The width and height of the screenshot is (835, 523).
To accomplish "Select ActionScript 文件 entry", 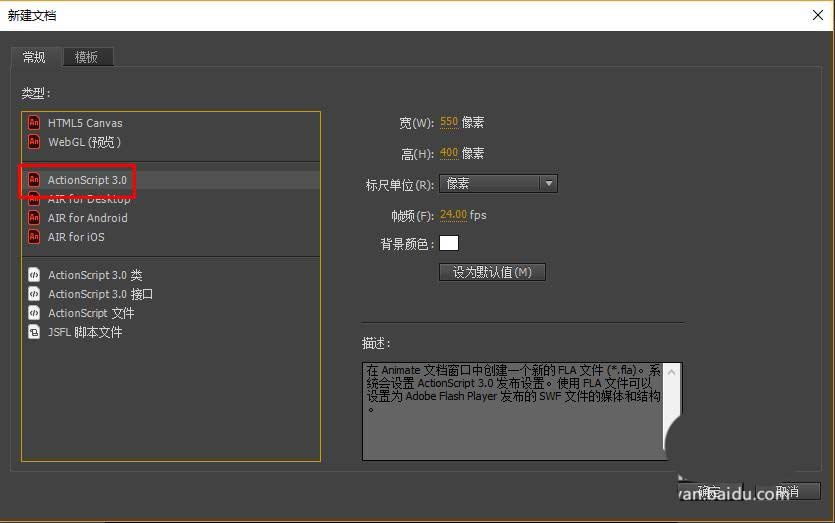I will tap(170, 313).
